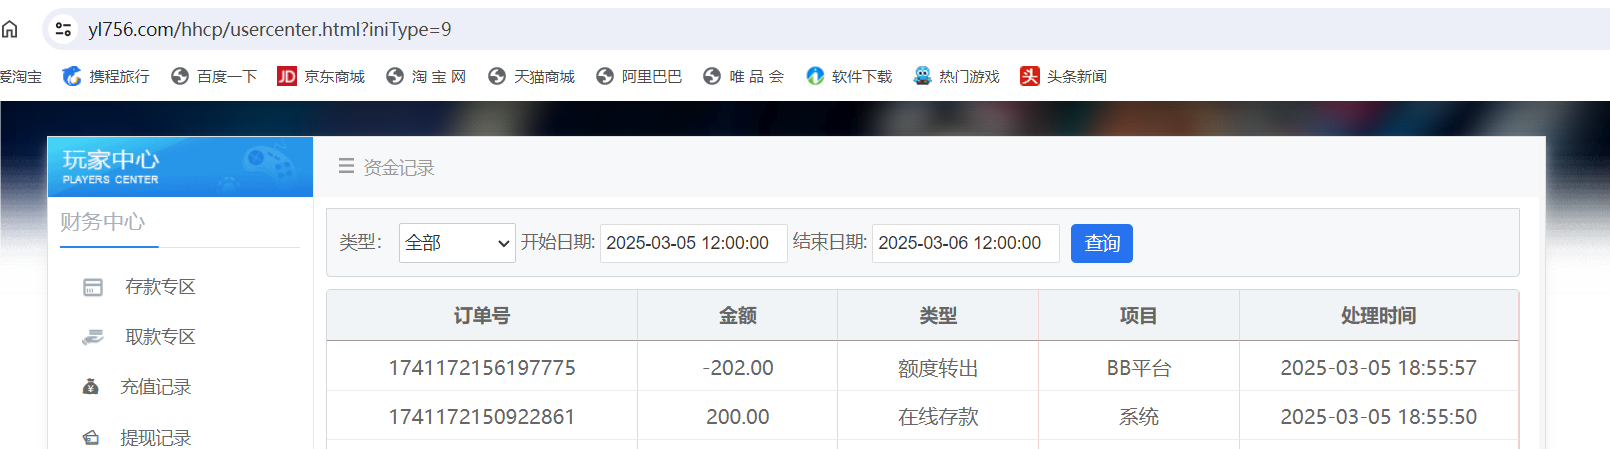The width and height of the screenshot is (1610, 449).
Task: Select the 财务中心 tab heading
Action: click(103, 221)
